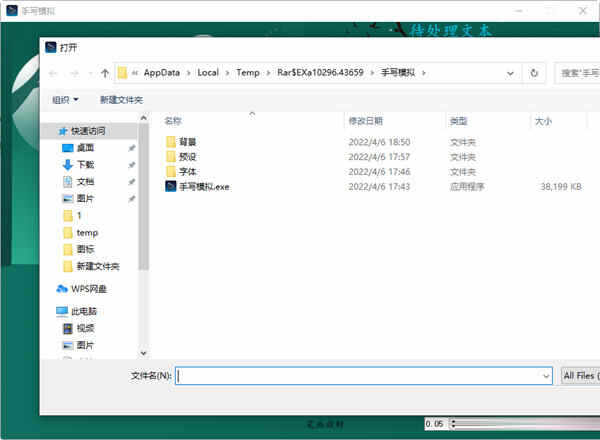Select the 手写模拟.exe file

[x=197, y=187]
